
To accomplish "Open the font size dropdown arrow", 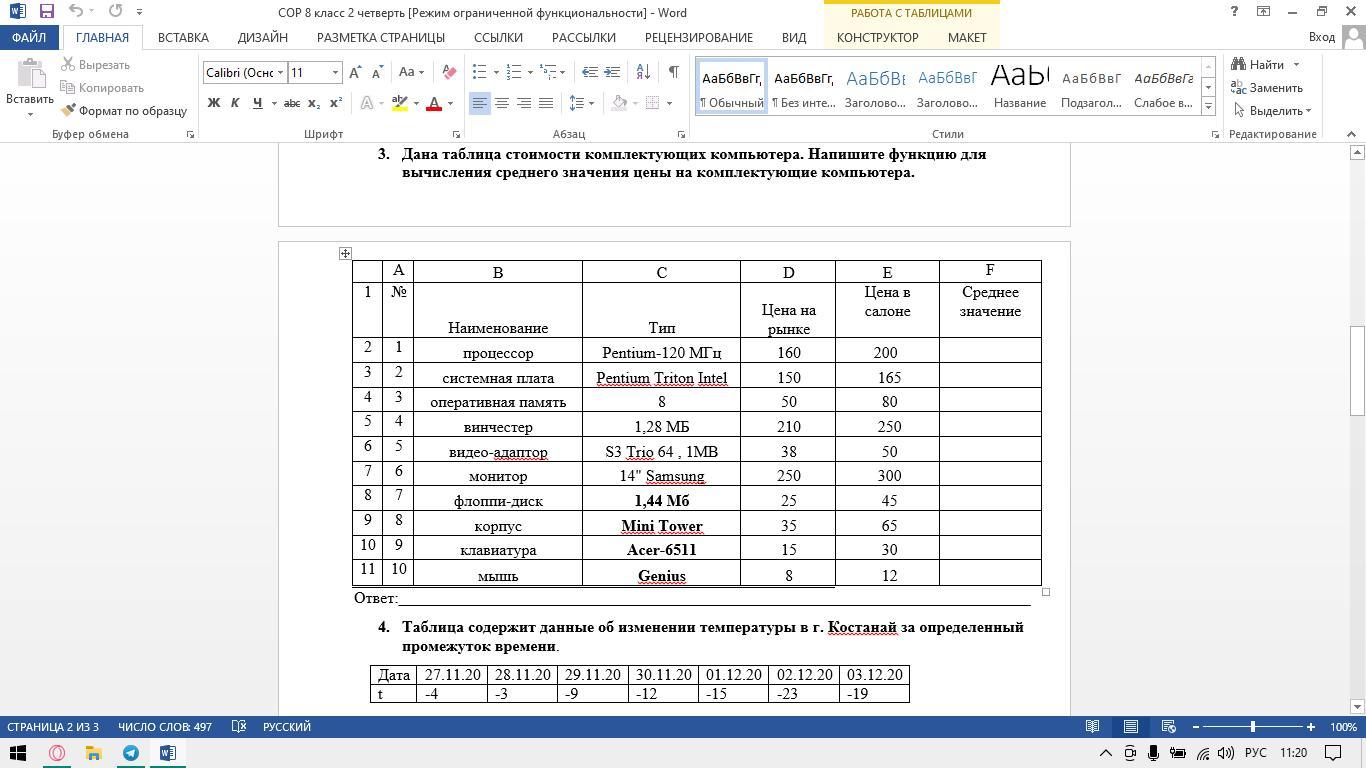I will 335,72.
